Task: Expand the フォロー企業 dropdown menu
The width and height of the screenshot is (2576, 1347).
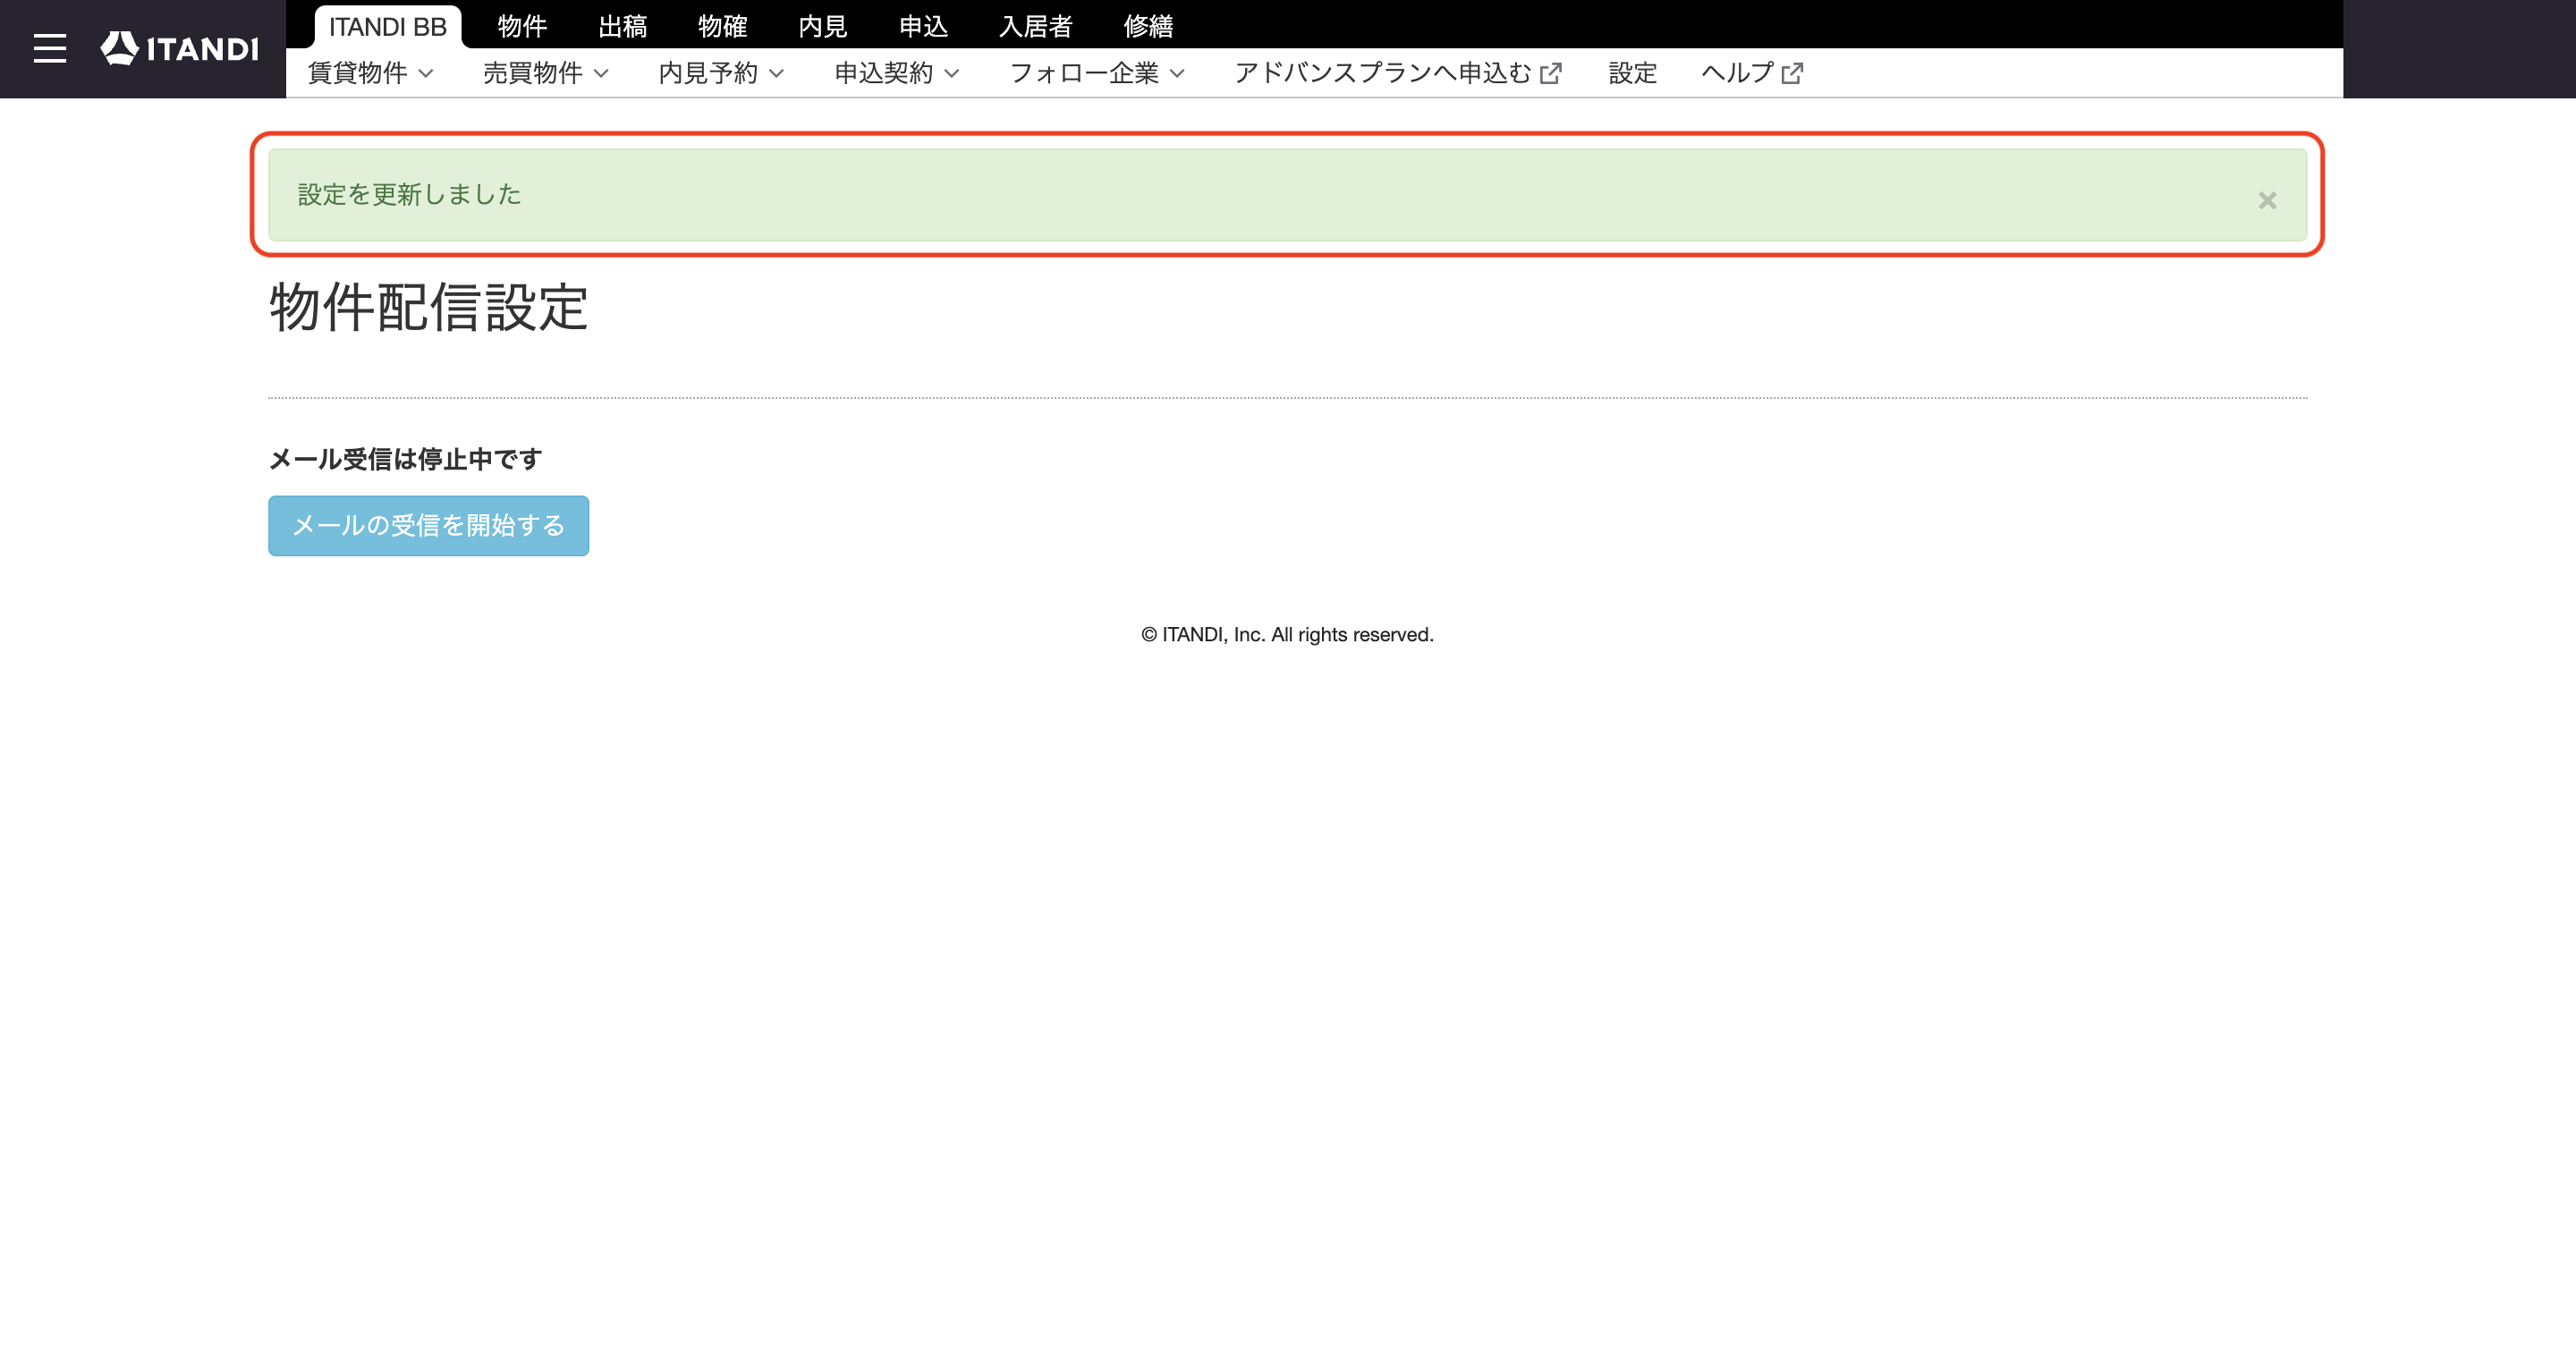Action: 1097,73
